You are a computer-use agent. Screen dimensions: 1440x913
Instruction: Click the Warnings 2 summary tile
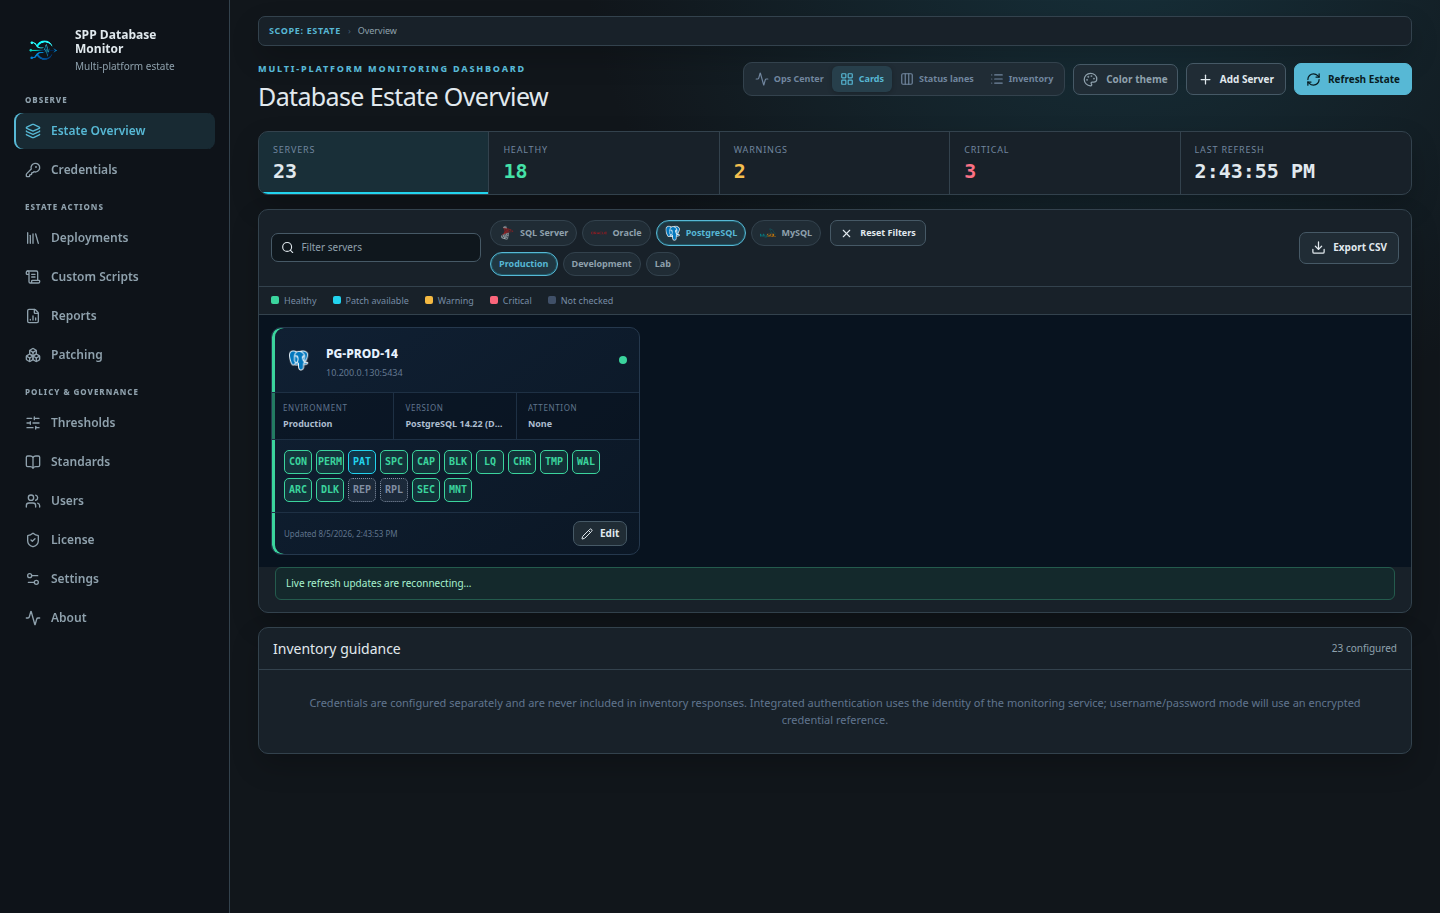click(834, 163)
